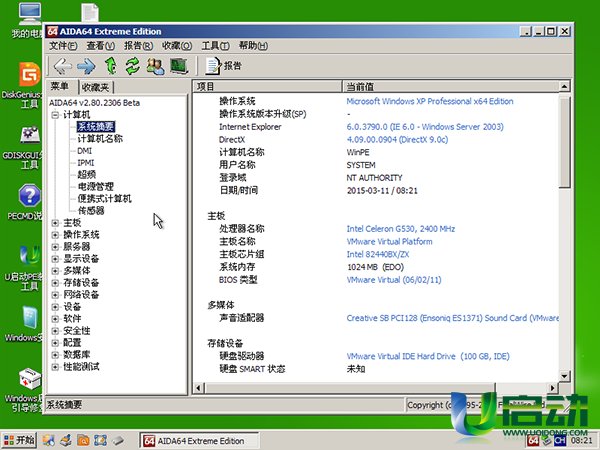Click the green Refresh toolbar icon

point(133,66)
